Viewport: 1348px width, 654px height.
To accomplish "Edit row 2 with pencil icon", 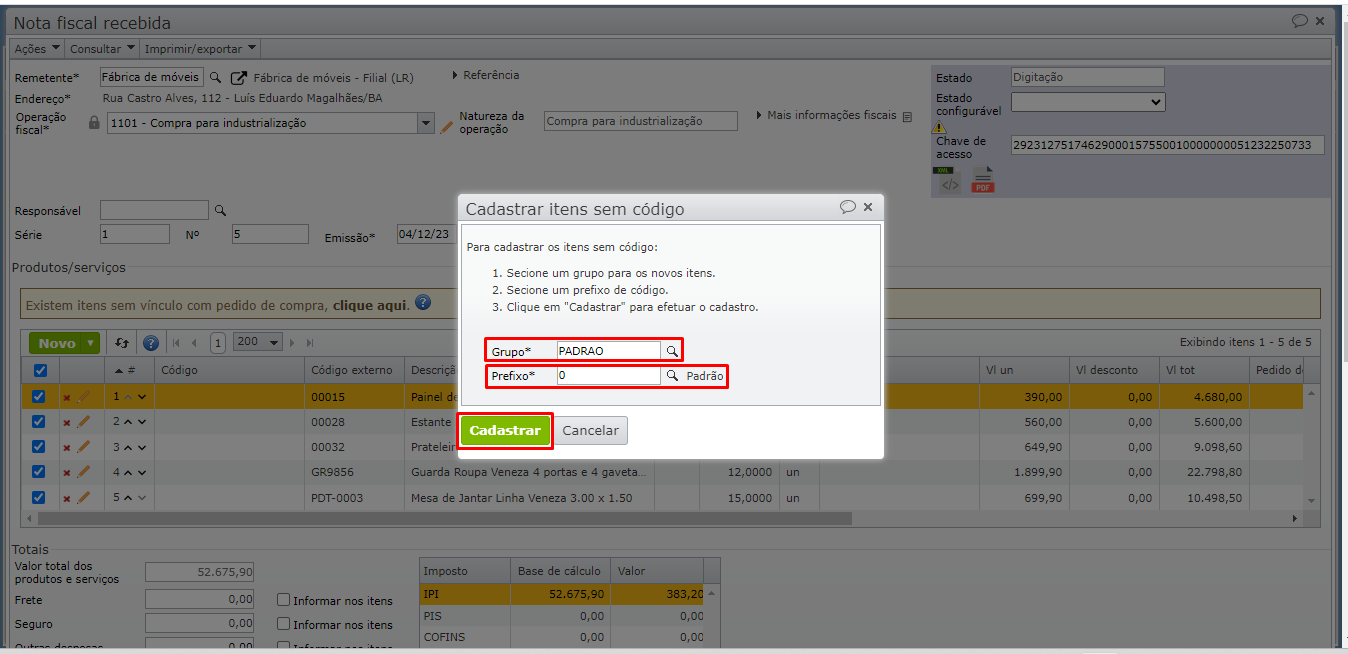I will tap(84, 422).
